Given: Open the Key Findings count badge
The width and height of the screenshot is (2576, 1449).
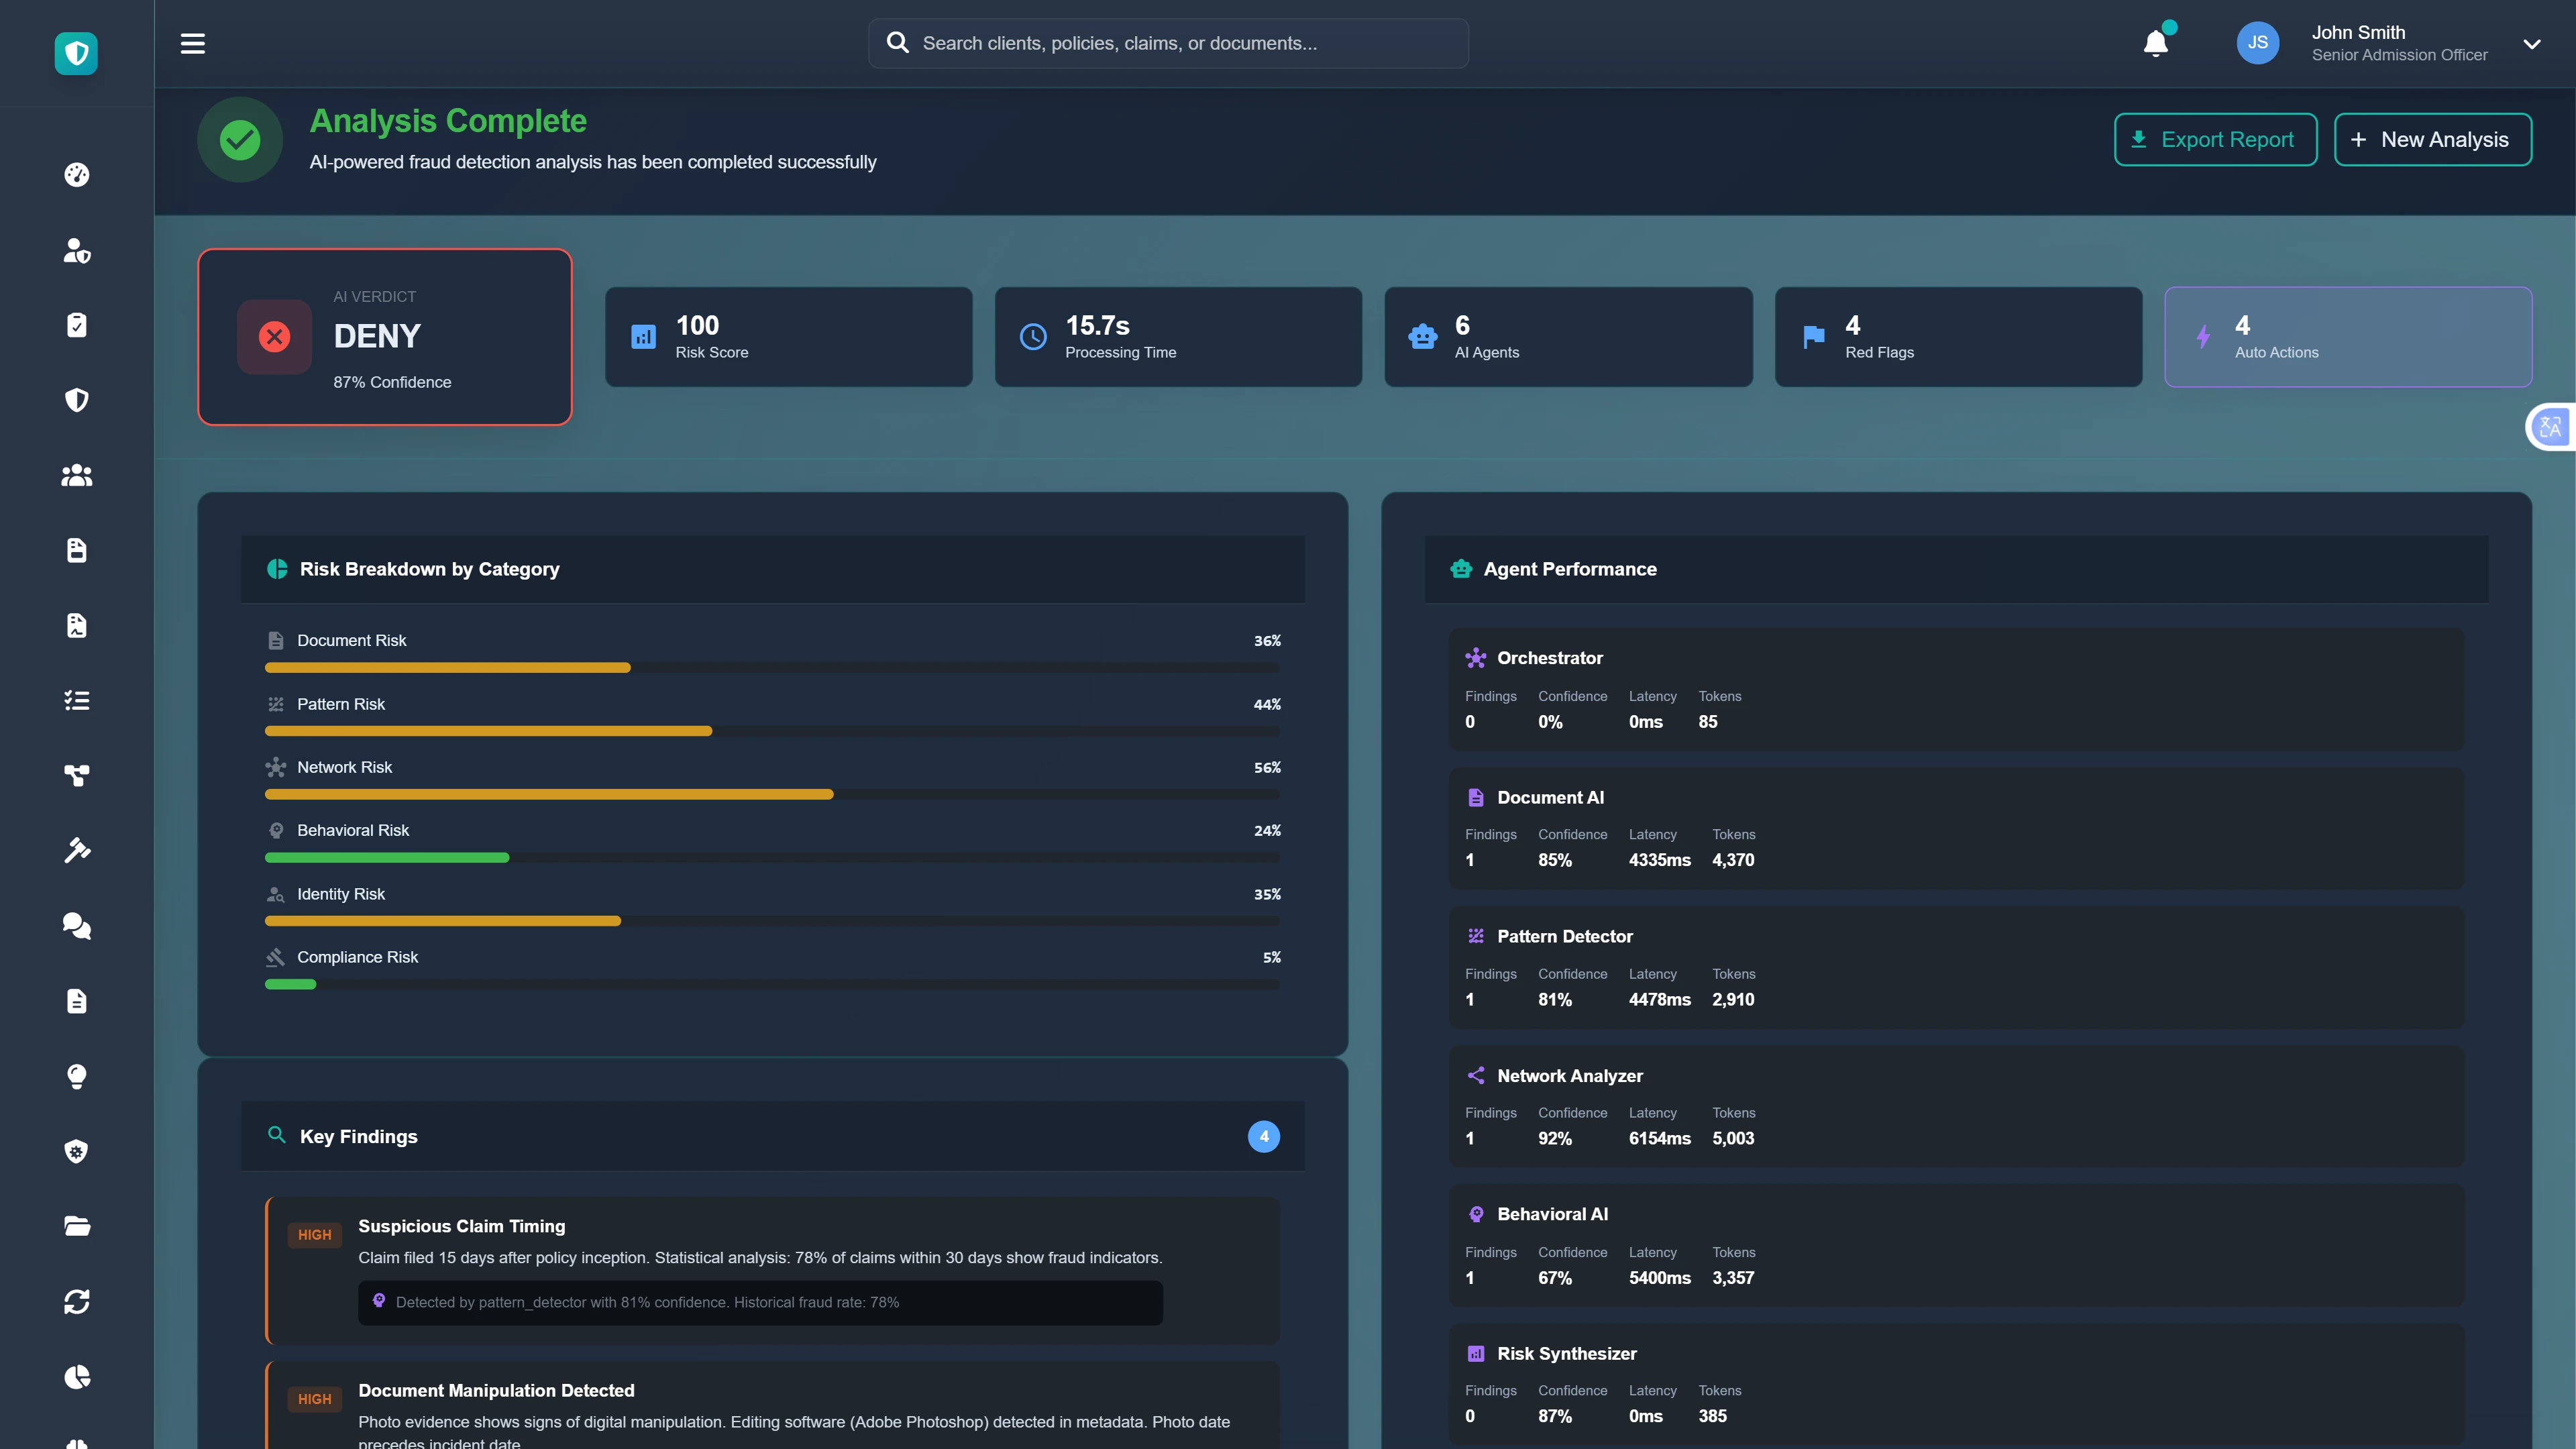Looking at the screenshot, I should 1263,1136.
